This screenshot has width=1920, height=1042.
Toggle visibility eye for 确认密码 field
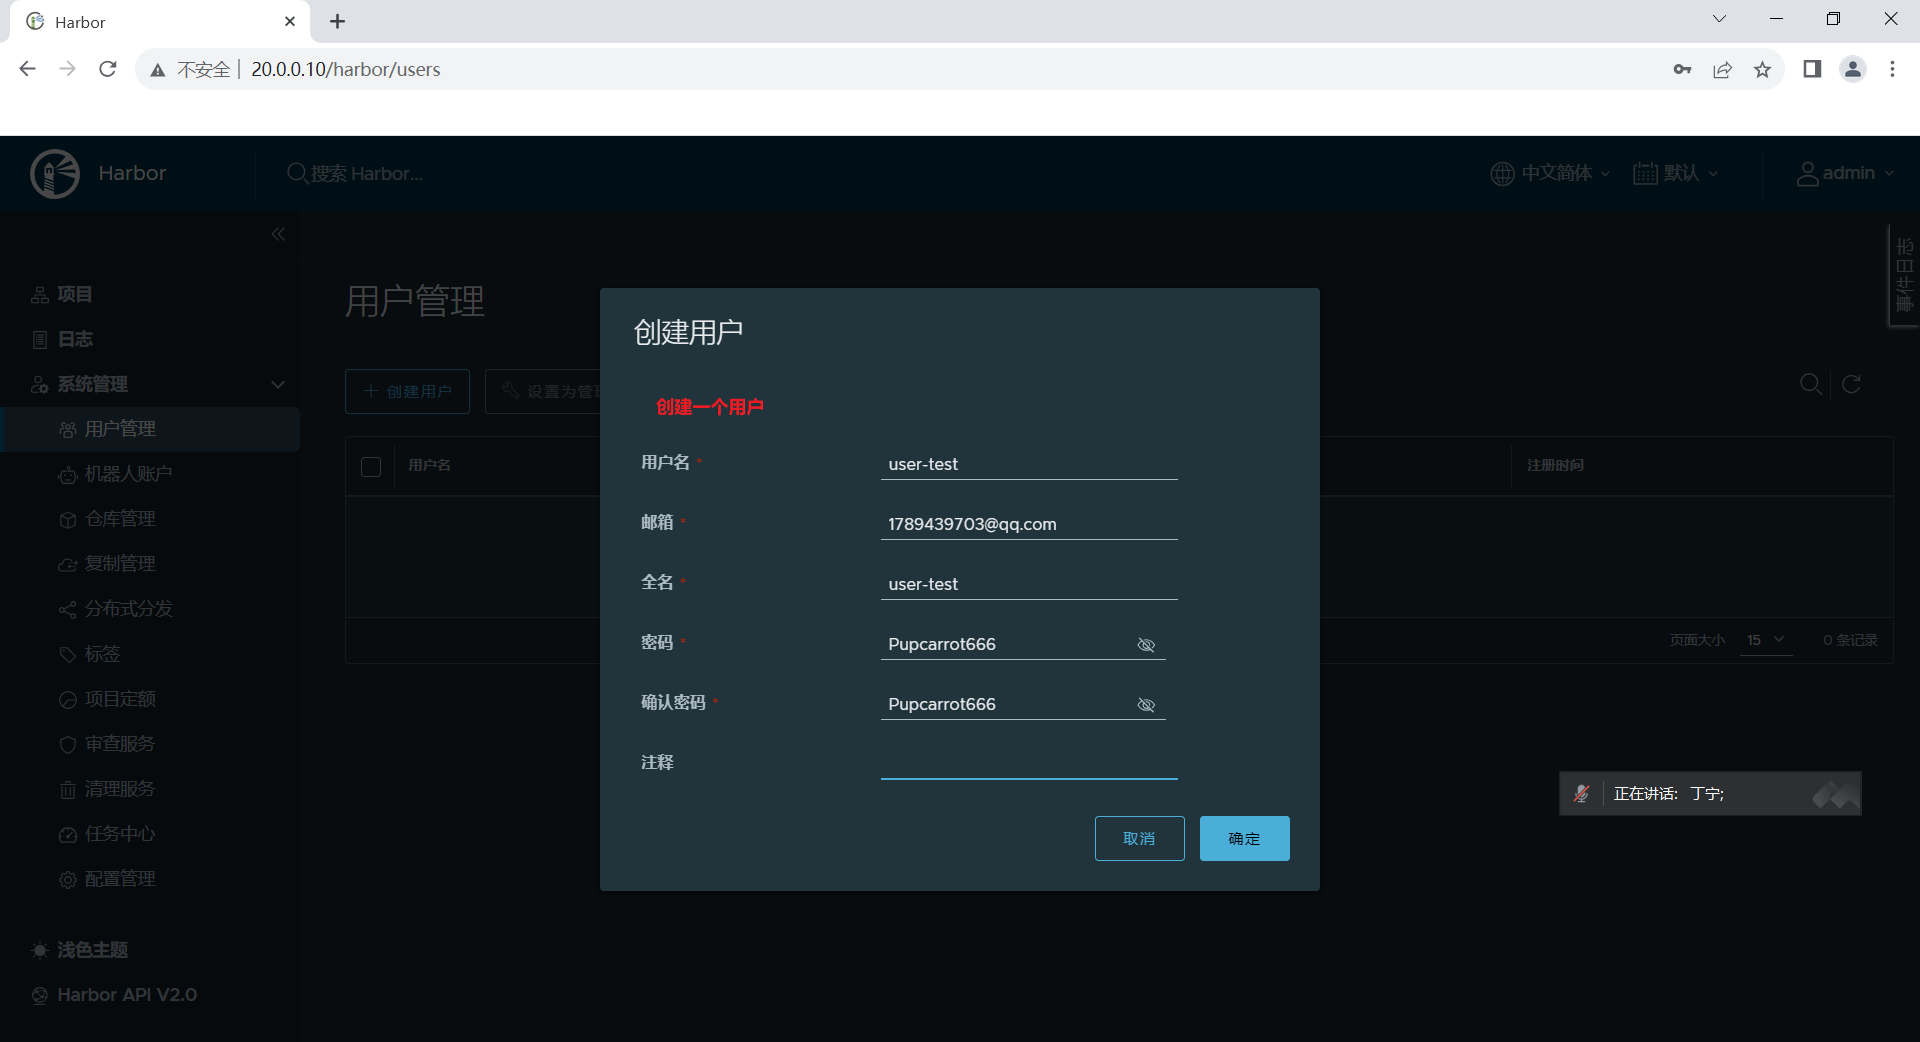(x=1147, y=705)
